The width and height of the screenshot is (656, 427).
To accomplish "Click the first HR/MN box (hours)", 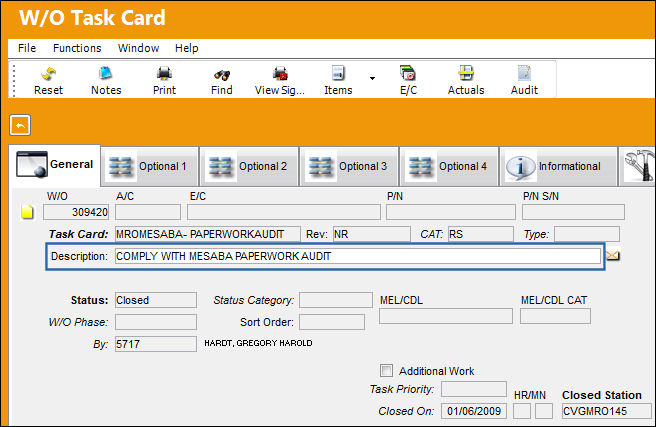I will pos(522,411).
